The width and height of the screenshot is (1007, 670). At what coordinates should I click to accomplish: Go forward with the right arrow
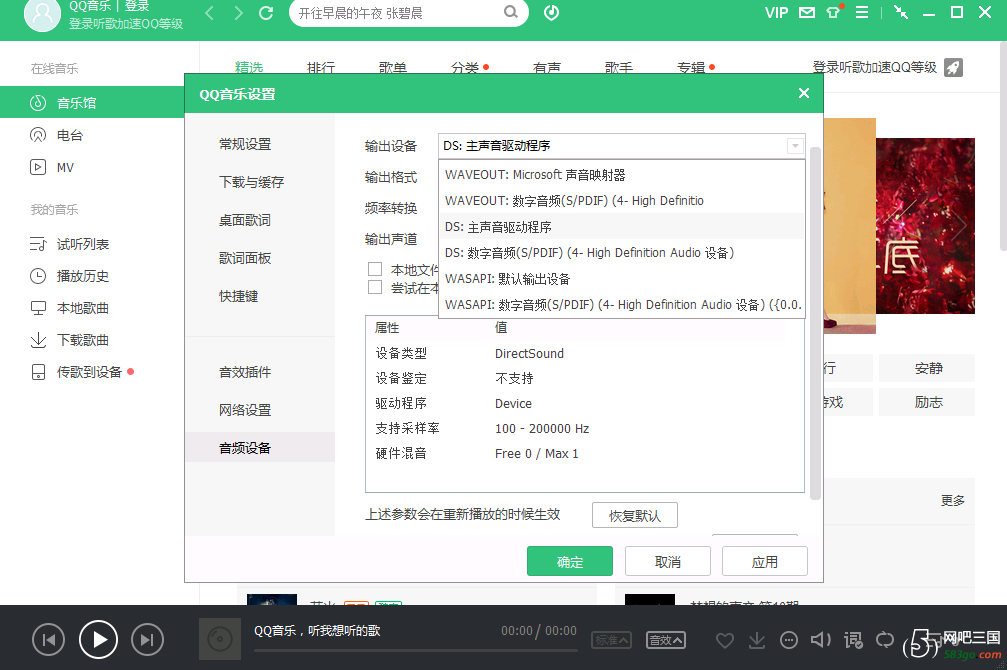[x=238, y=13]
